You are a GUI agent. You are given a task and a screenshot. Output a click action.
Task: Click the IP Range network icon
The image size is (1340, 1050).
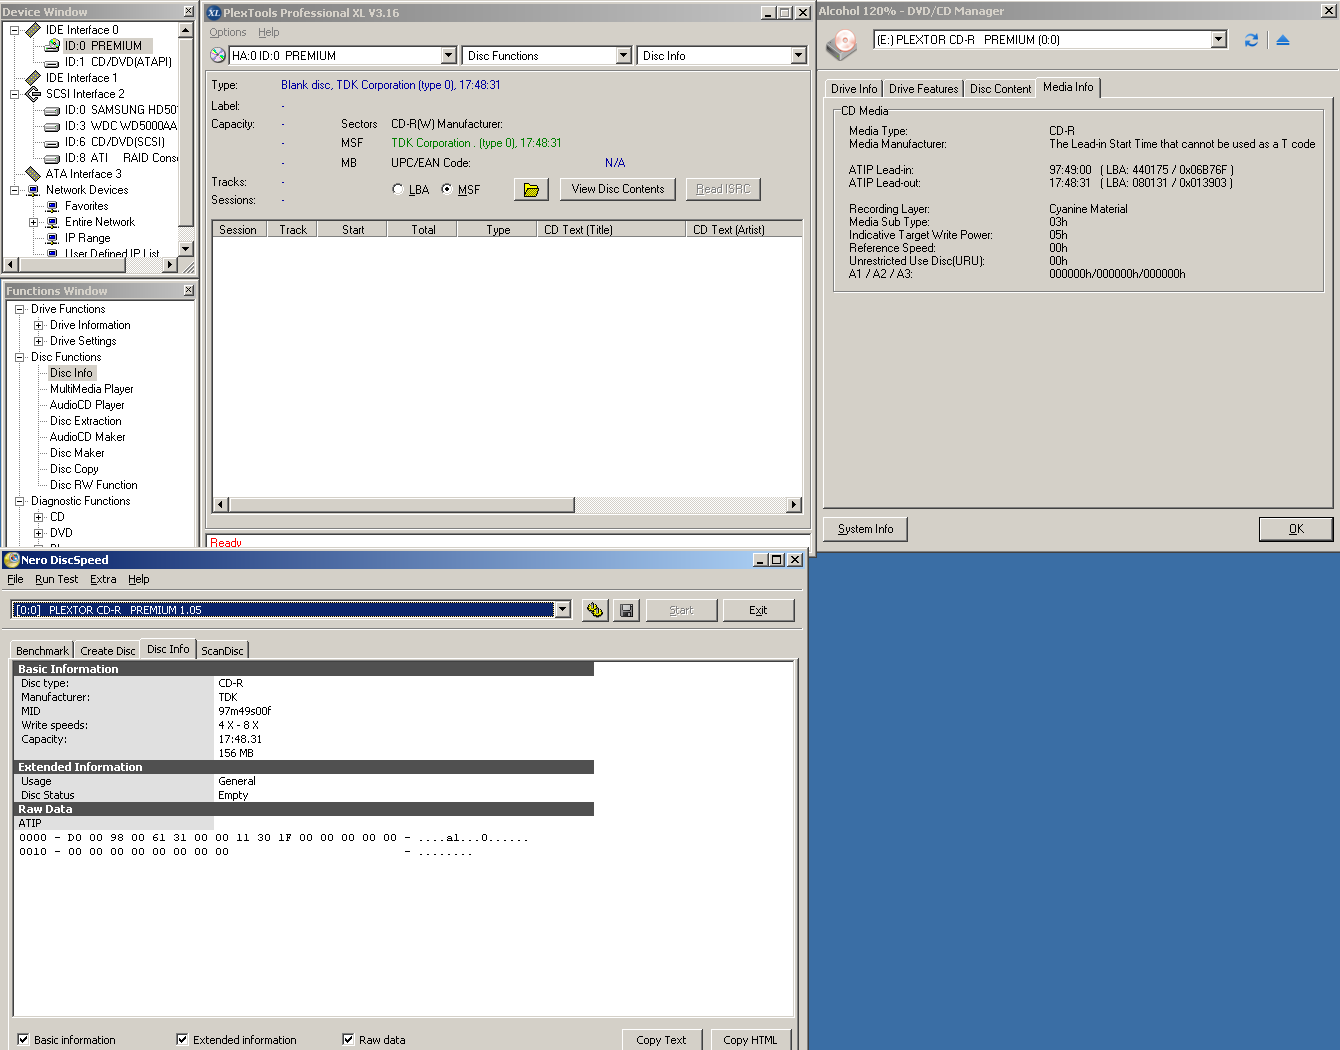click(52, 238)
